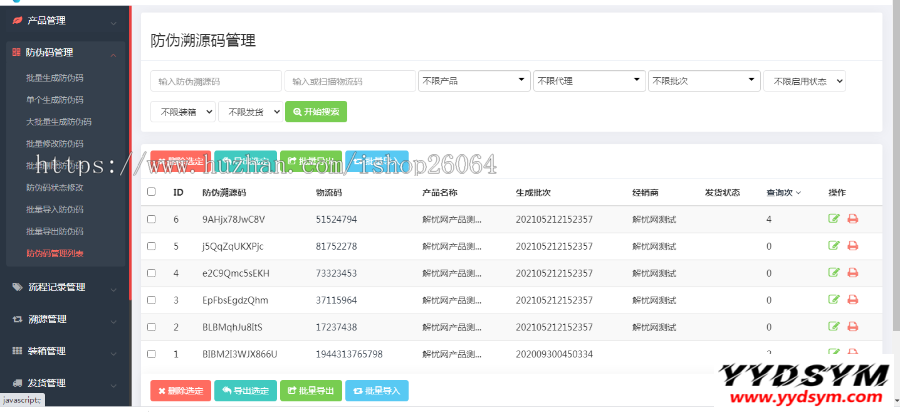The image size is (900, 412).
Task: Open 批量导入防伪码 sidebar menu item
Action: coord(54,209)
